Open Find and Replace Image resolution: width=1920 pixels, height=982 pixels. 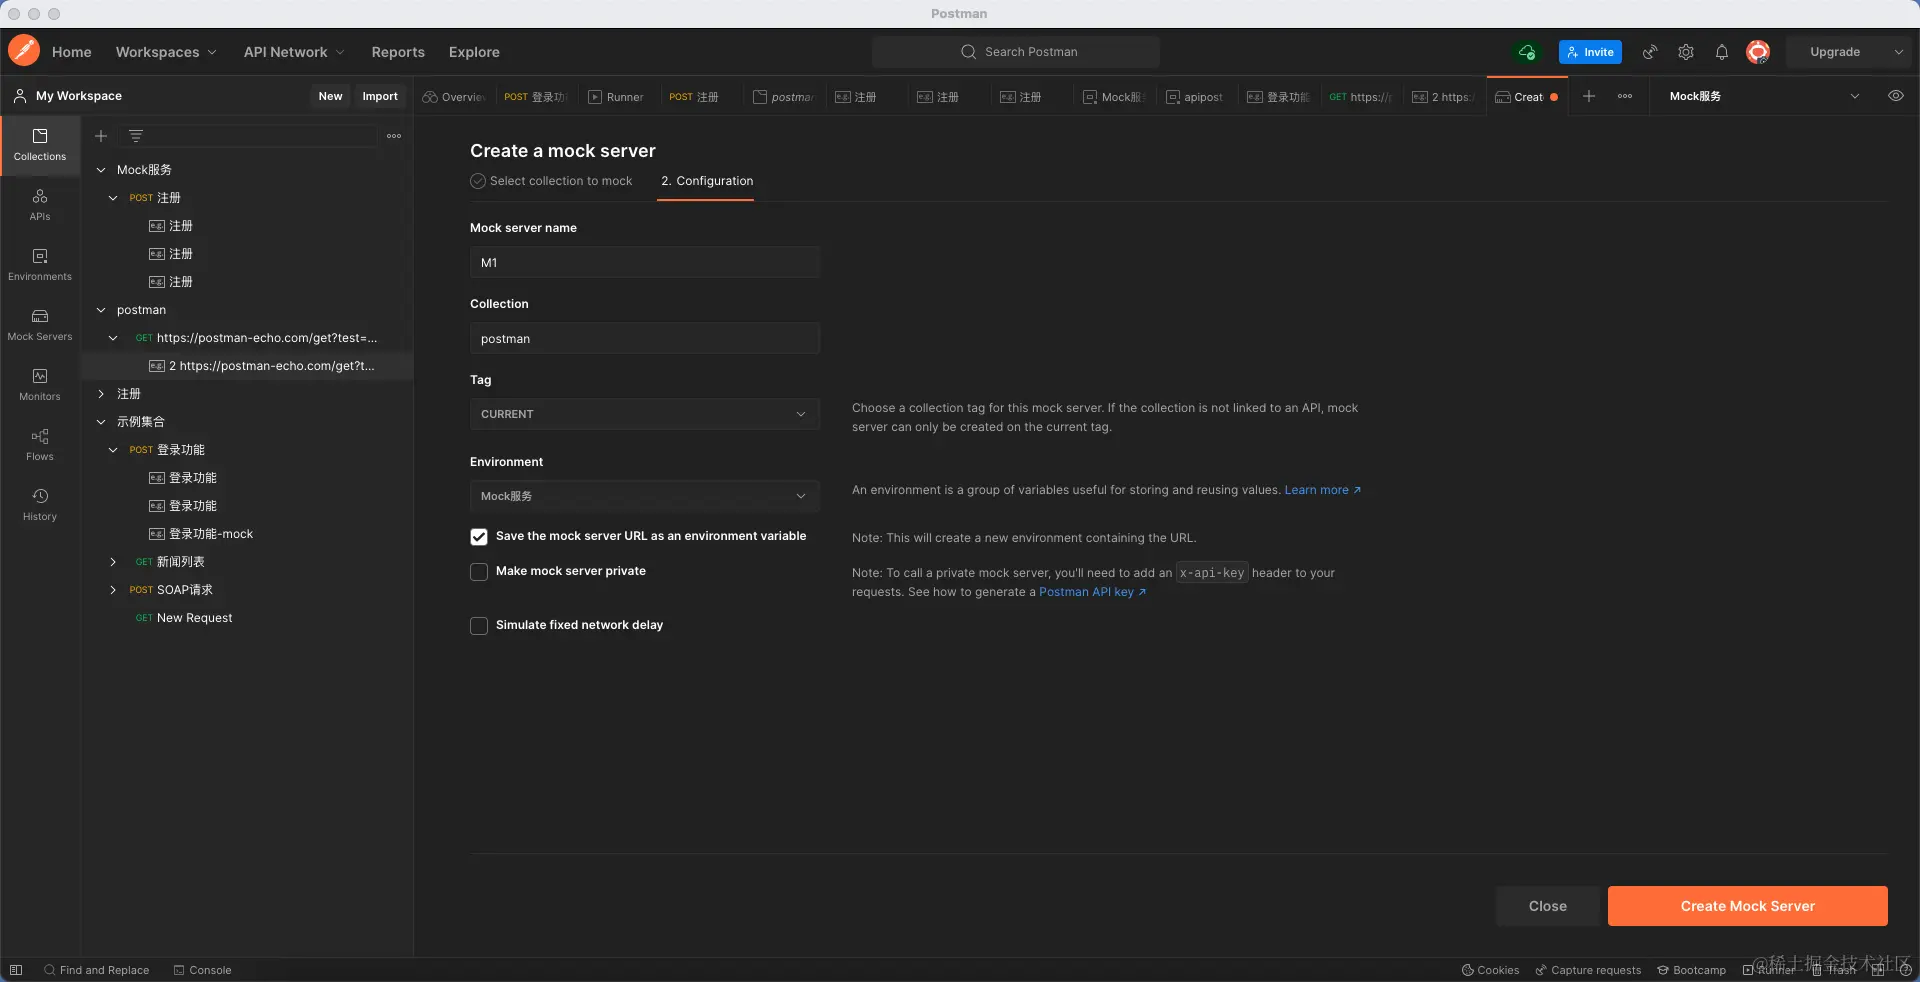[96, 970]
